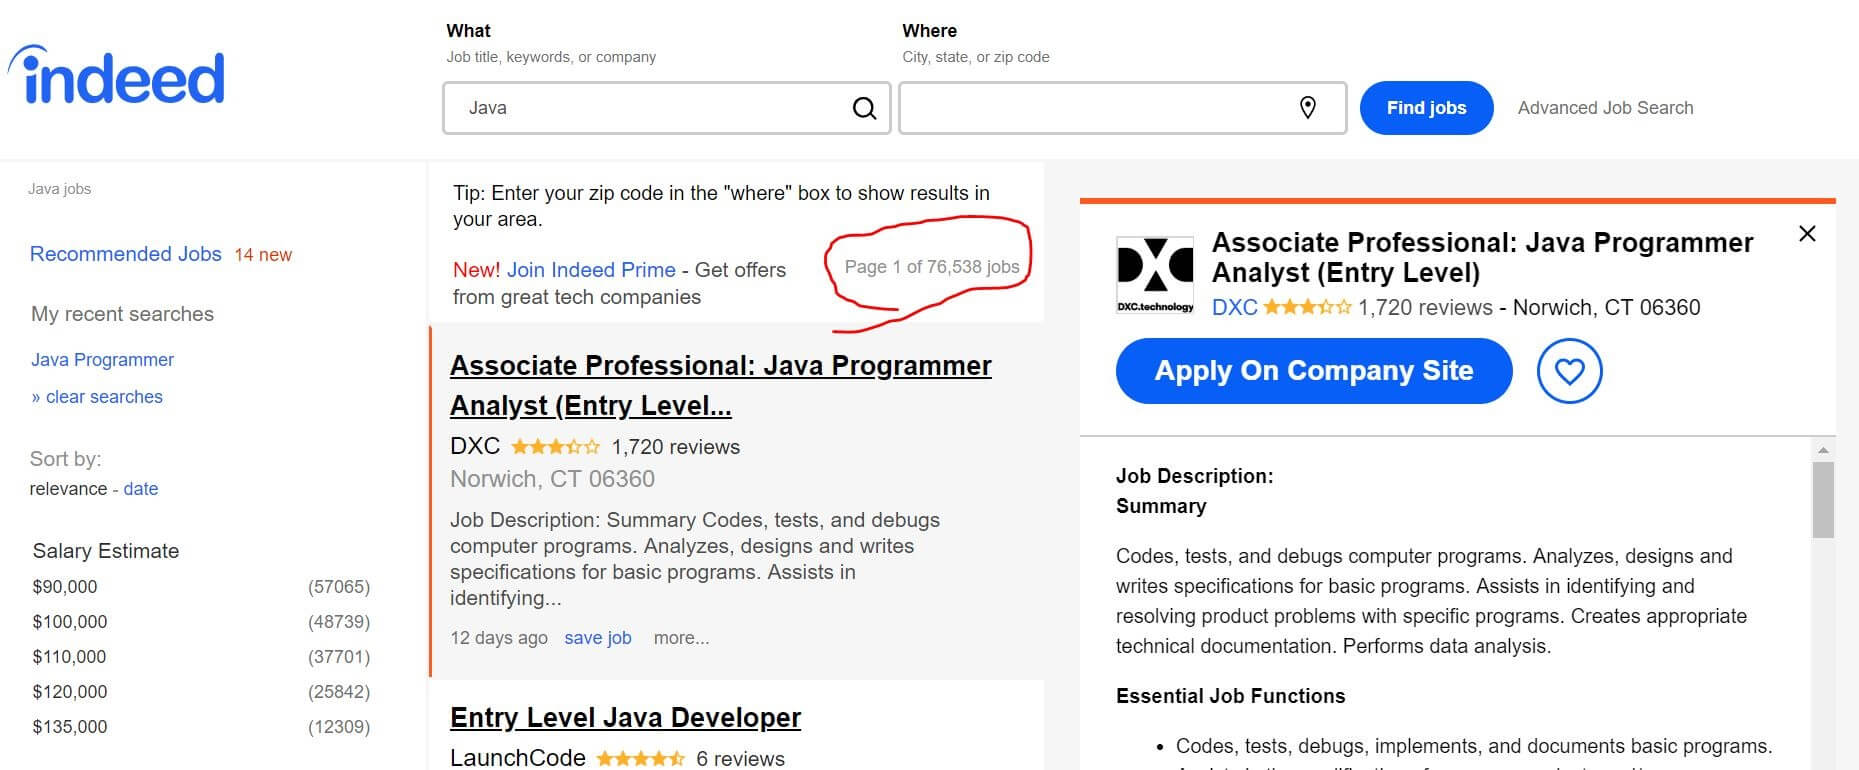Open Entry Level Java Developer listing
Screen dimensions: 1859x770
pos(625,718)
